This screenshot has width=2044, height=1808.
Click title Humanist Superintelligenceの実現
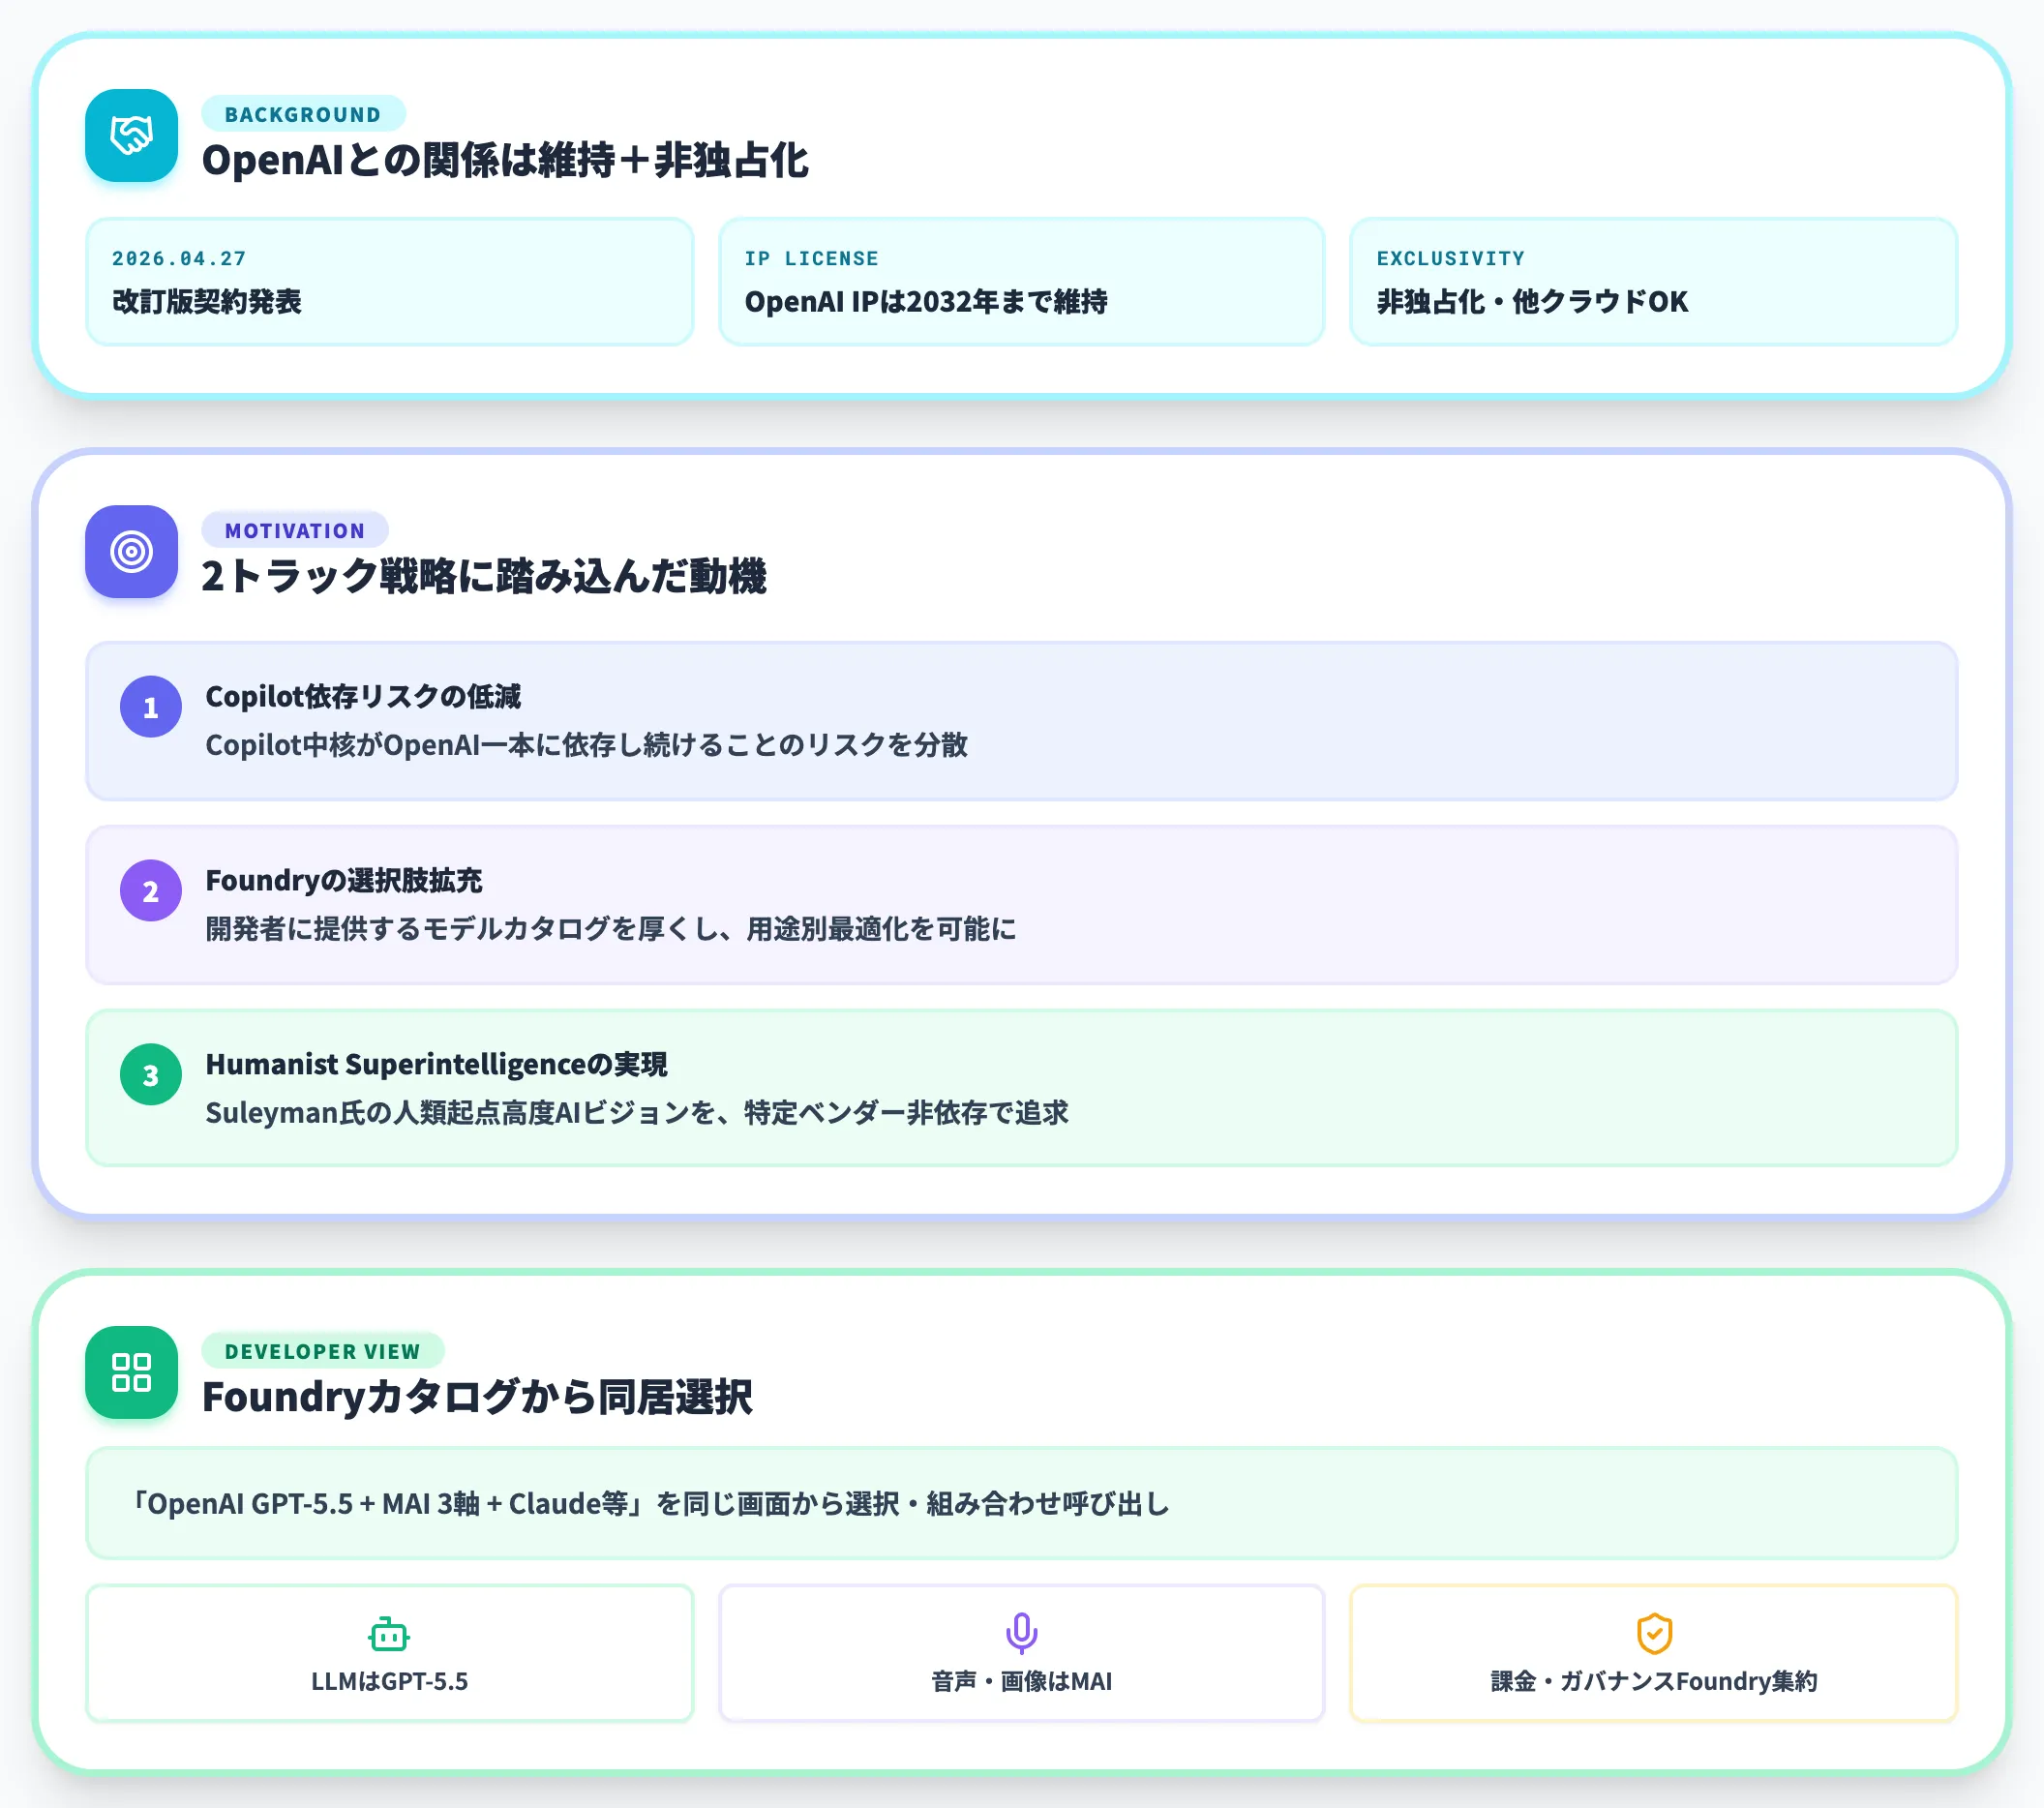[x=436, y=1064]
